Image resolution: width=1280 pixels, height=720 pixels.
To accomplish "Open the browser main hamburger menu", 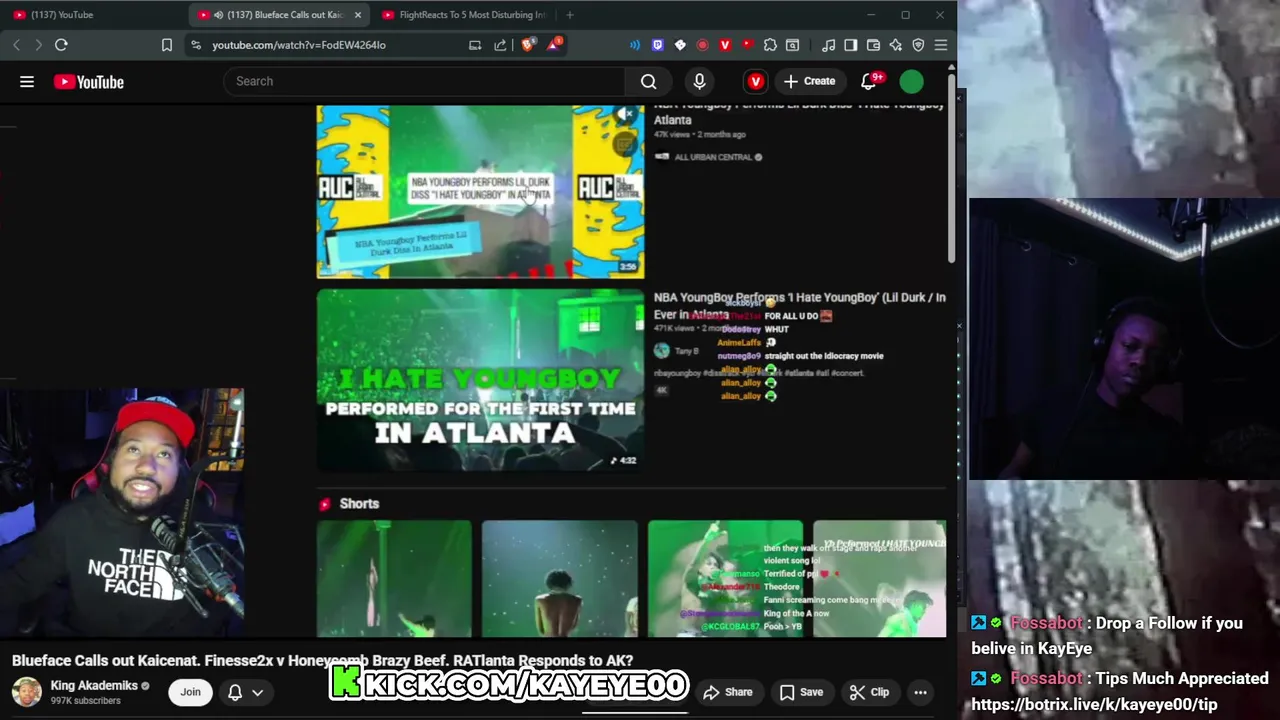I will pyautogui.click(x=941, y=45).
